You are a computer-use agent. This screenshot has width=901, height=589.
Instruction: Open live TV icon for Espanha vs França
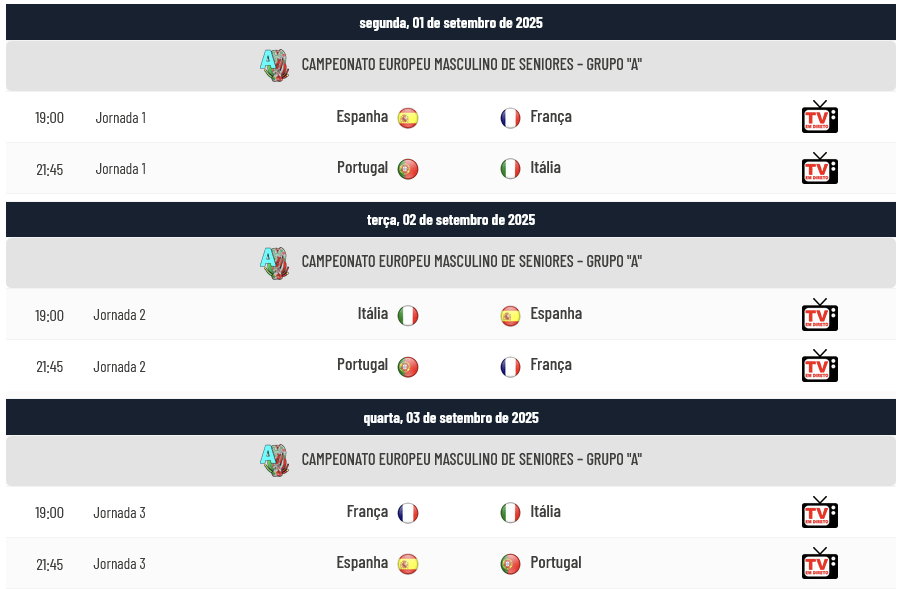(819, 117)
